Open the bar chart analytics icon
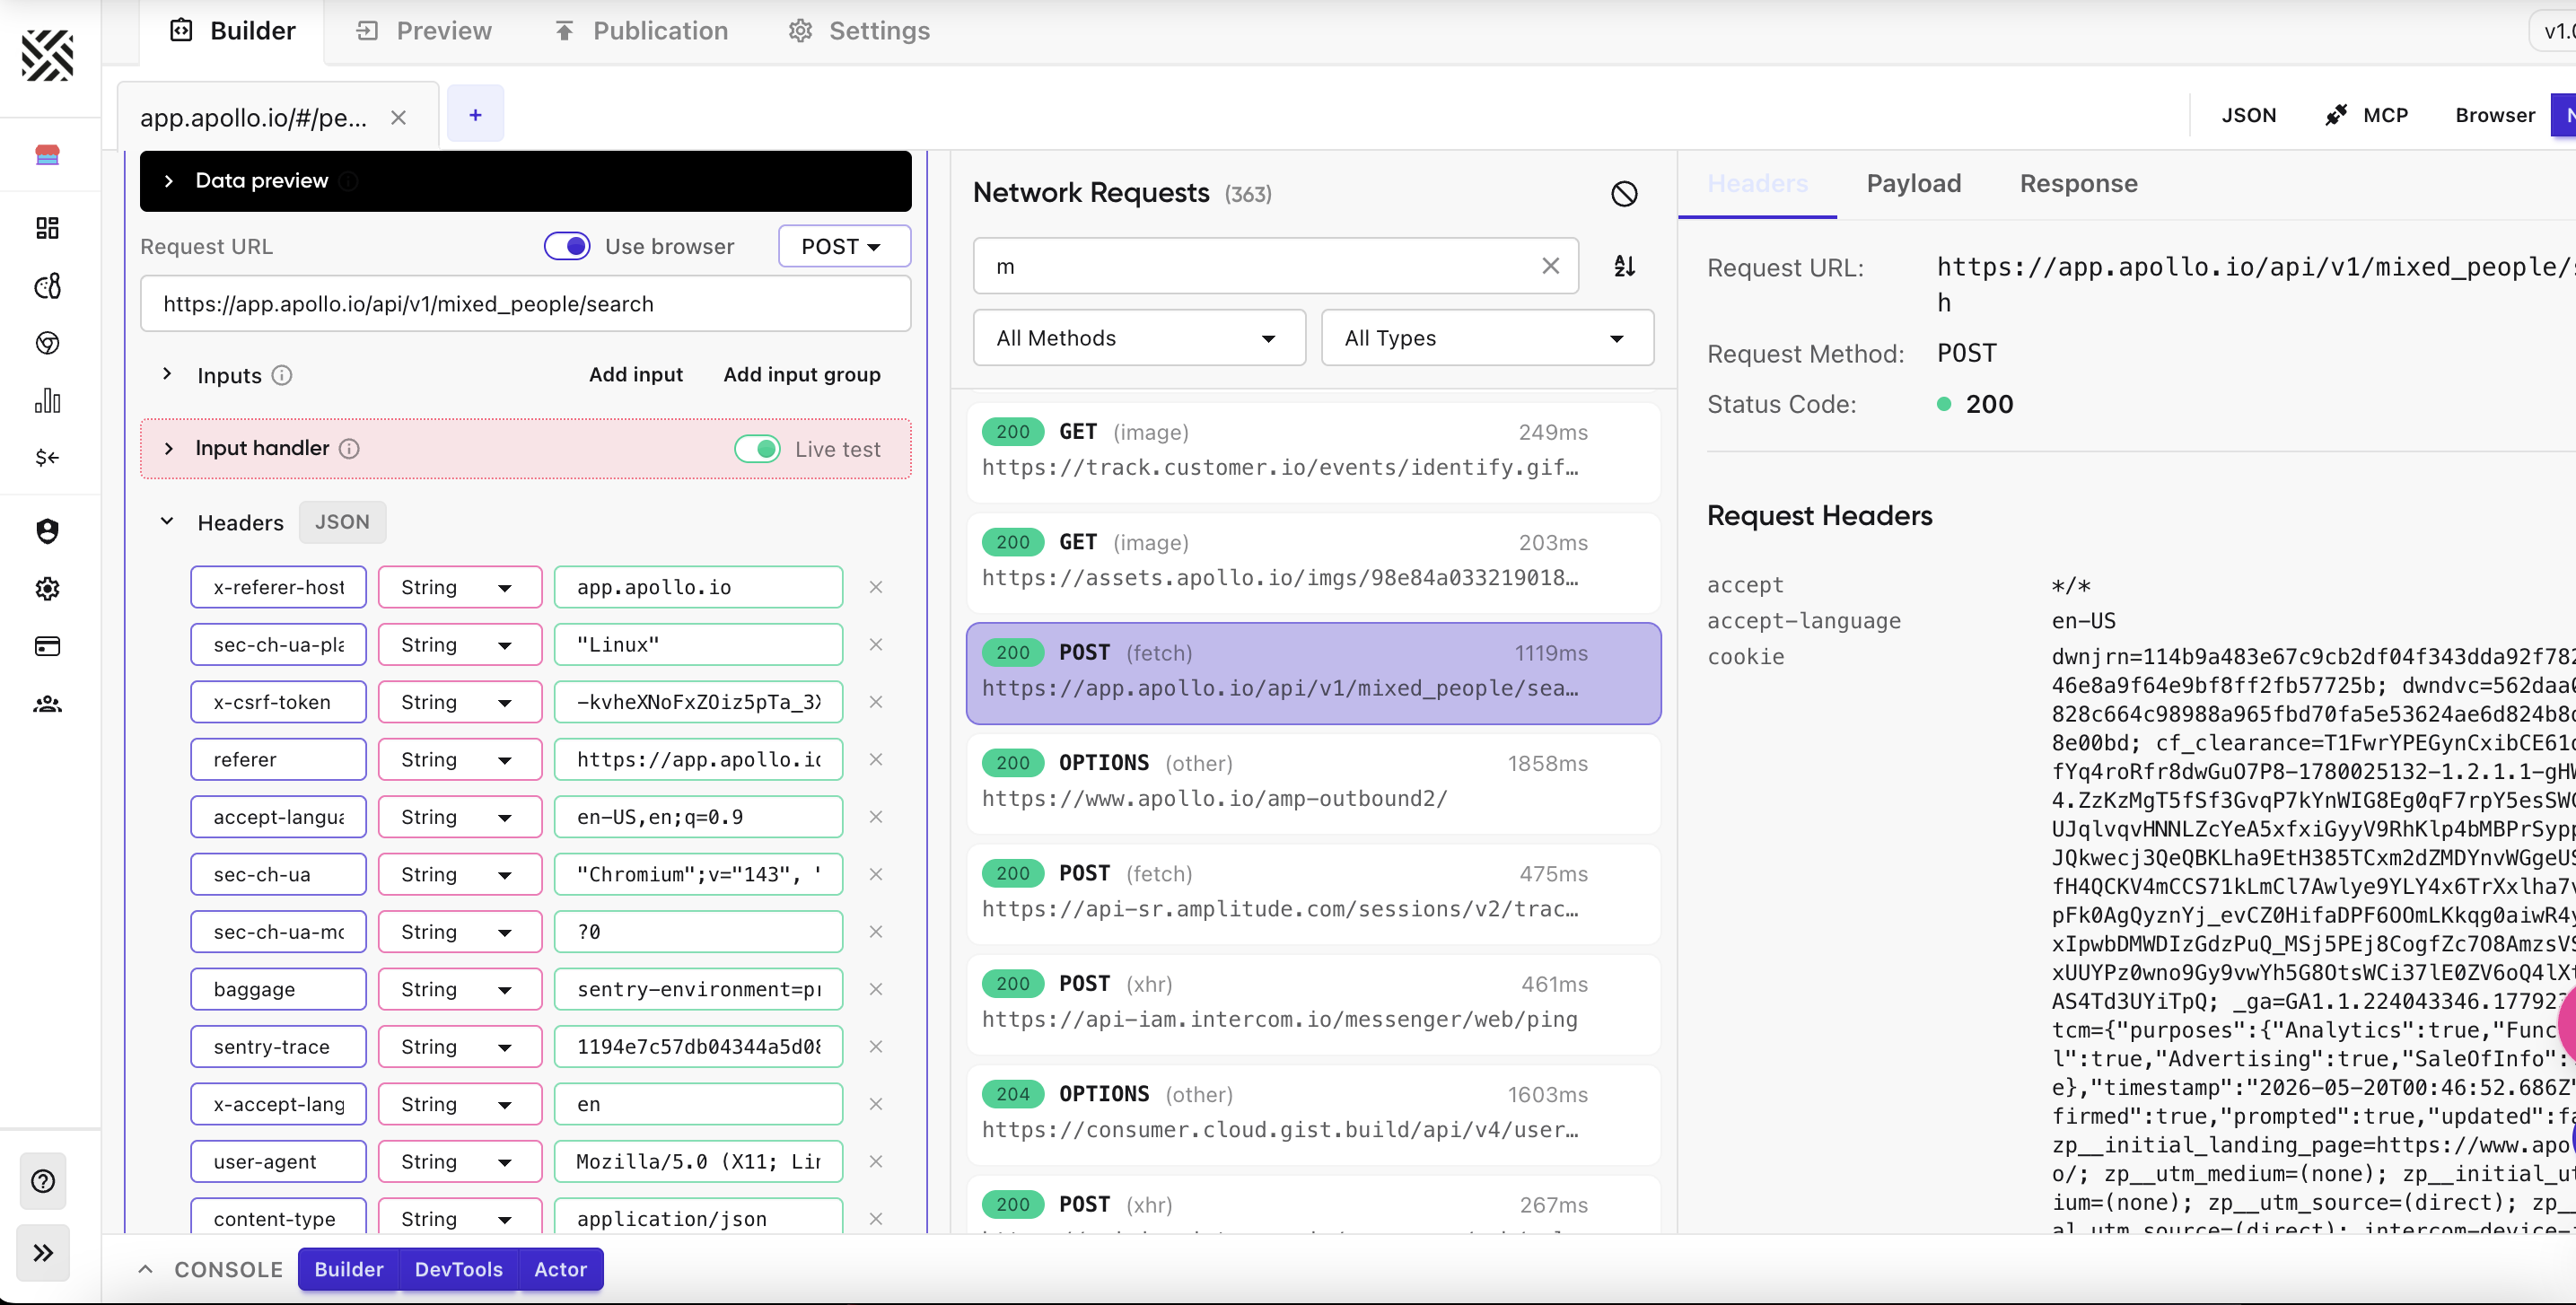The height and width of the screenshot is (1305, 2576). coord(47,401)
